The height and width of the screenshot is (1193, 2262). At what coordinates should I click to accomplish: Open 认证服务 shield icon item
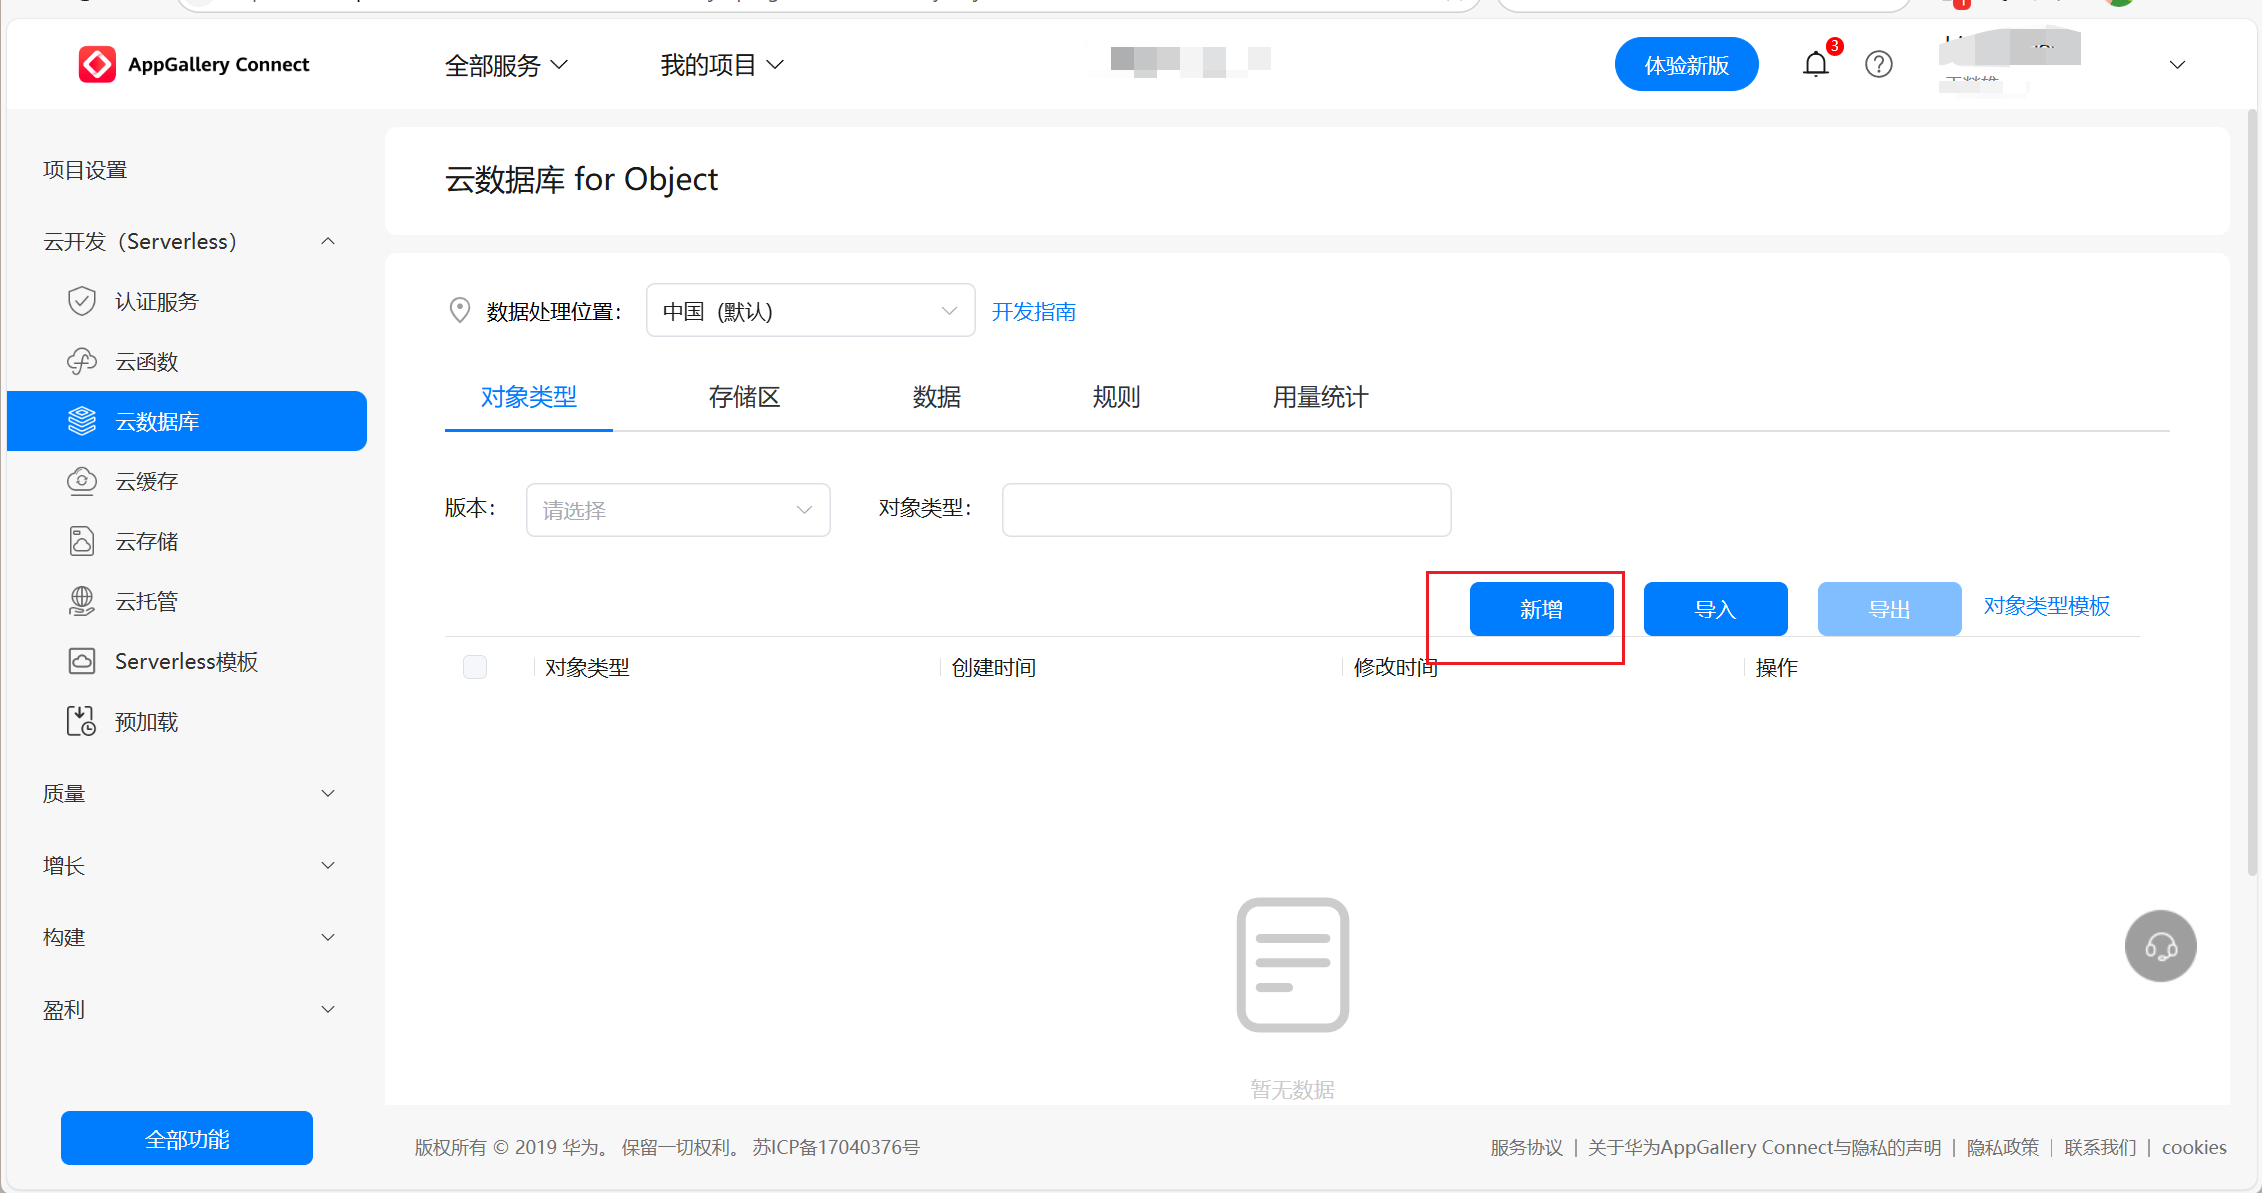tap(82, 301)
